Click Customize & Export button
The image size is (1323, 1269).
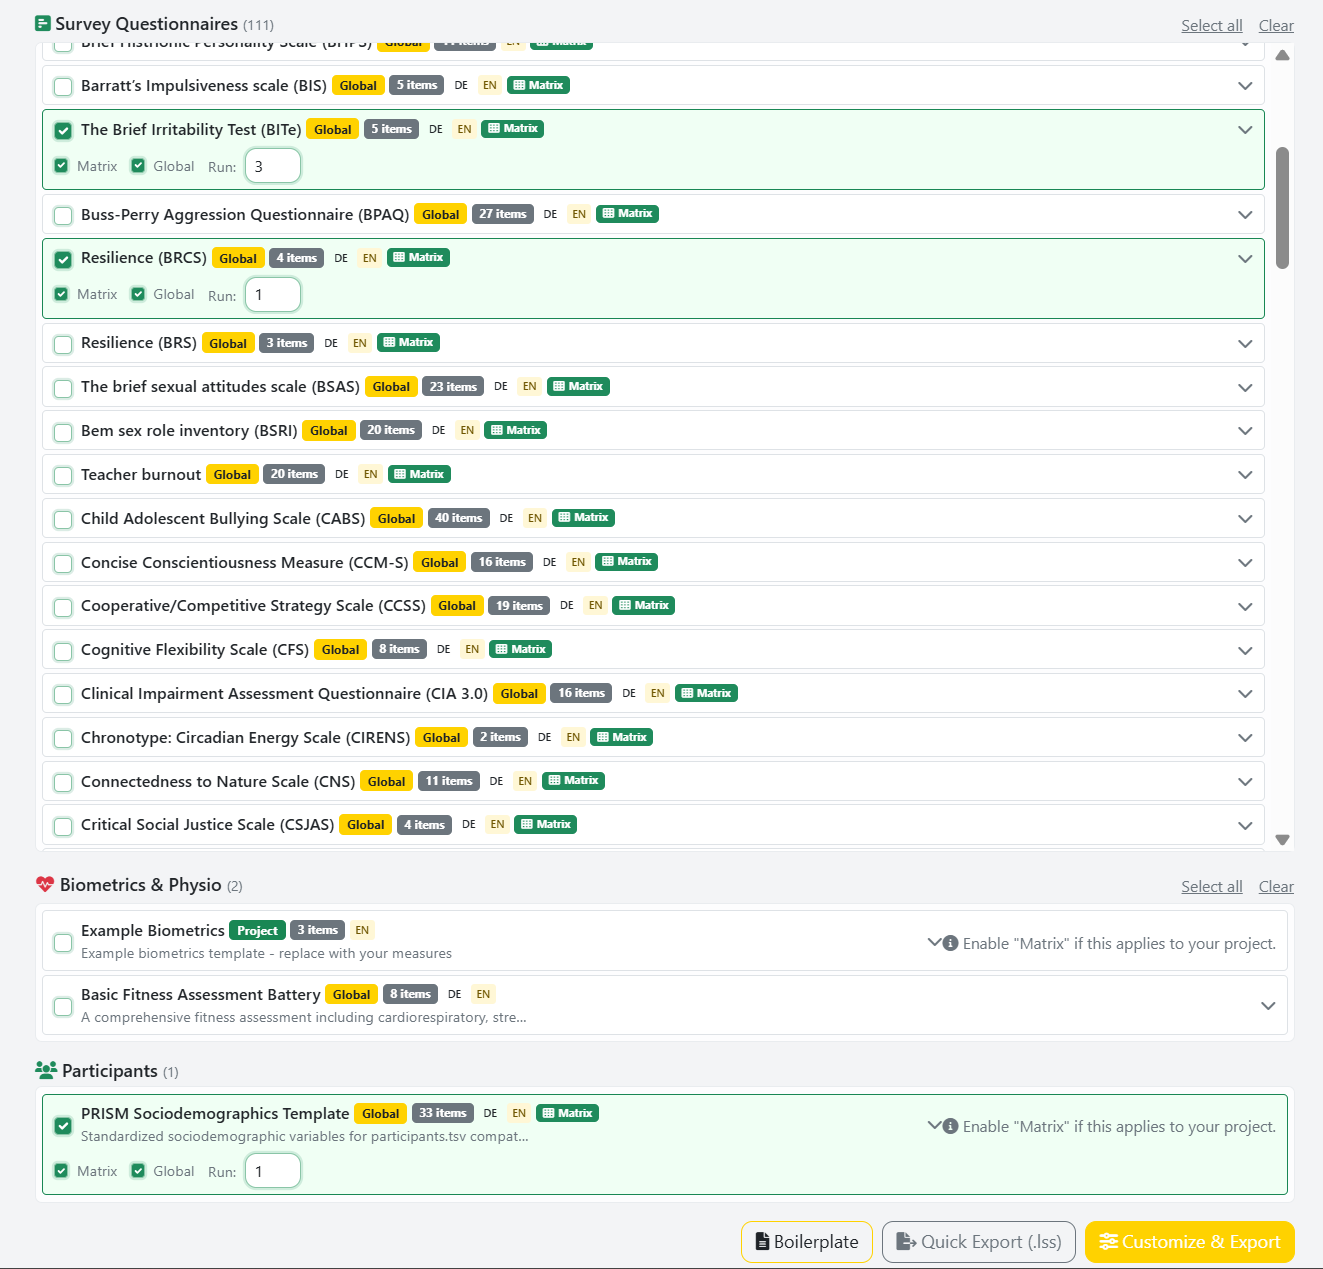1190,1242
